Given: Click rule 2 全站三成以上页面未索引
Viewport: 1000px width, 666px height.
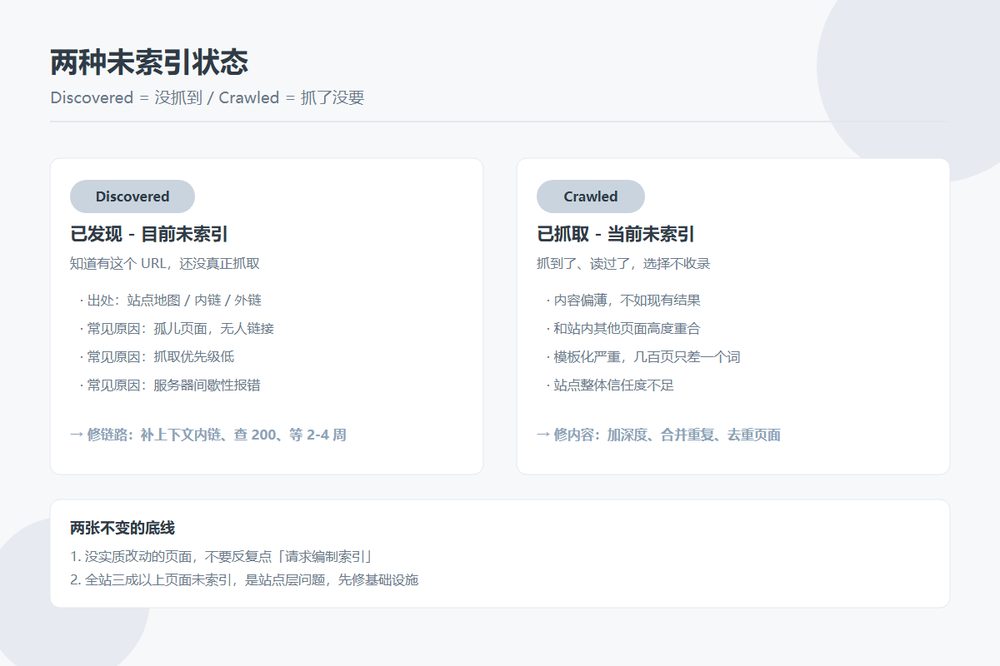Looking at the screenshot, I should pyautogui.click(x=244, y=580).
